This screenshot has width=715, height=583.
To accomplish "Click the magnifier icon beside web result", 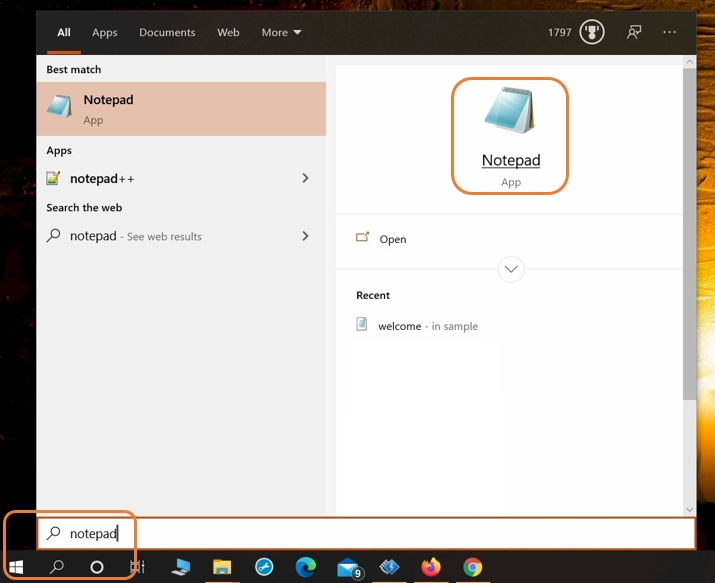I will tap(53, 236).
